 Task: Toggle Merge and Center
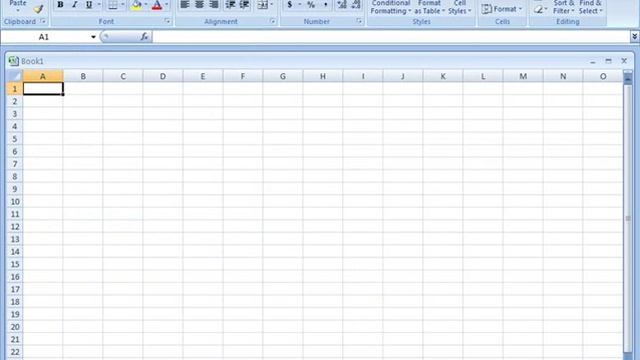(x=262, y=5)
